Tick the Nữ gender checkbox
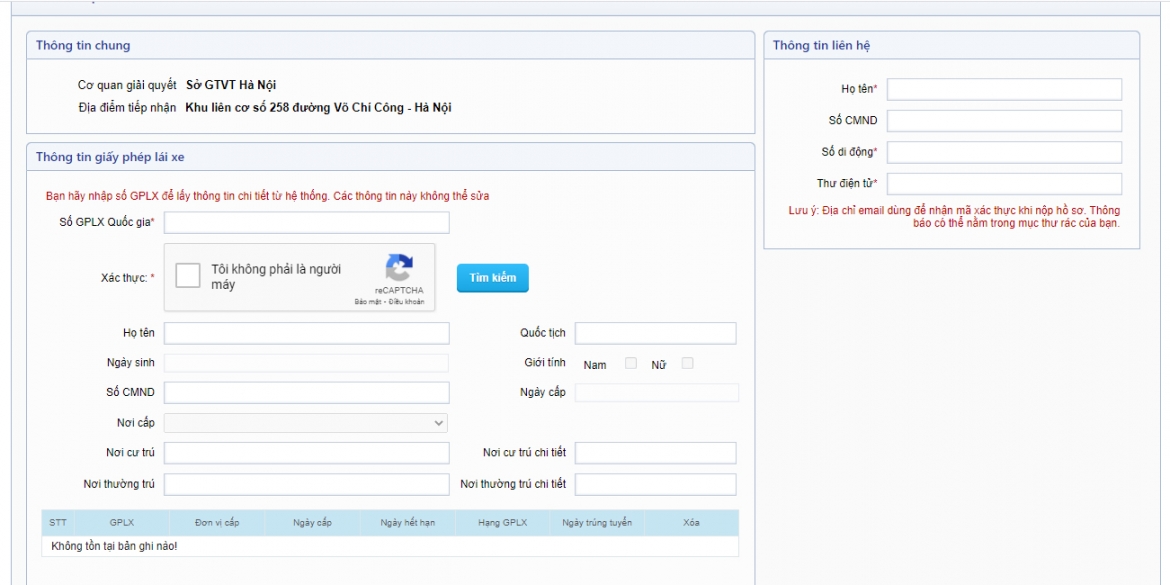 click(688, 363)
